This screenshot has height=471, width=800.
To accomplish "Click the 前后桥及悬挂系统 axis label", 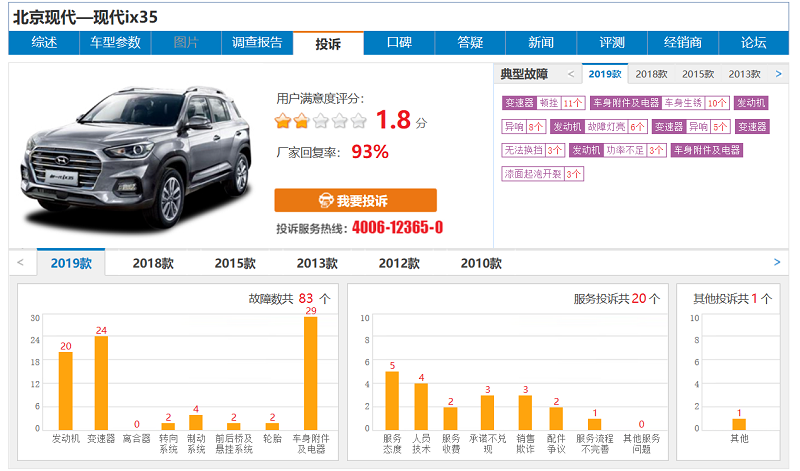I will point(234,443).
